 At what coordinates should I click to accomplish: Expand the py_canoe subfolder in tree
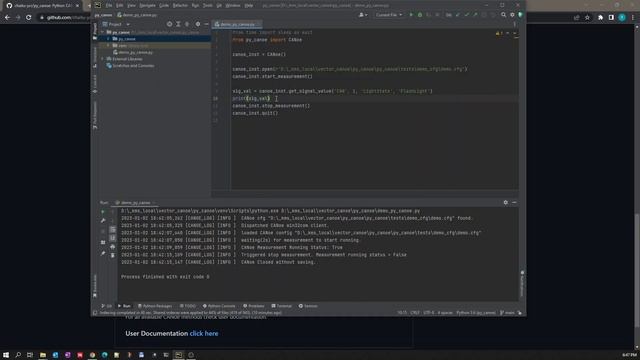pos(109,39)
